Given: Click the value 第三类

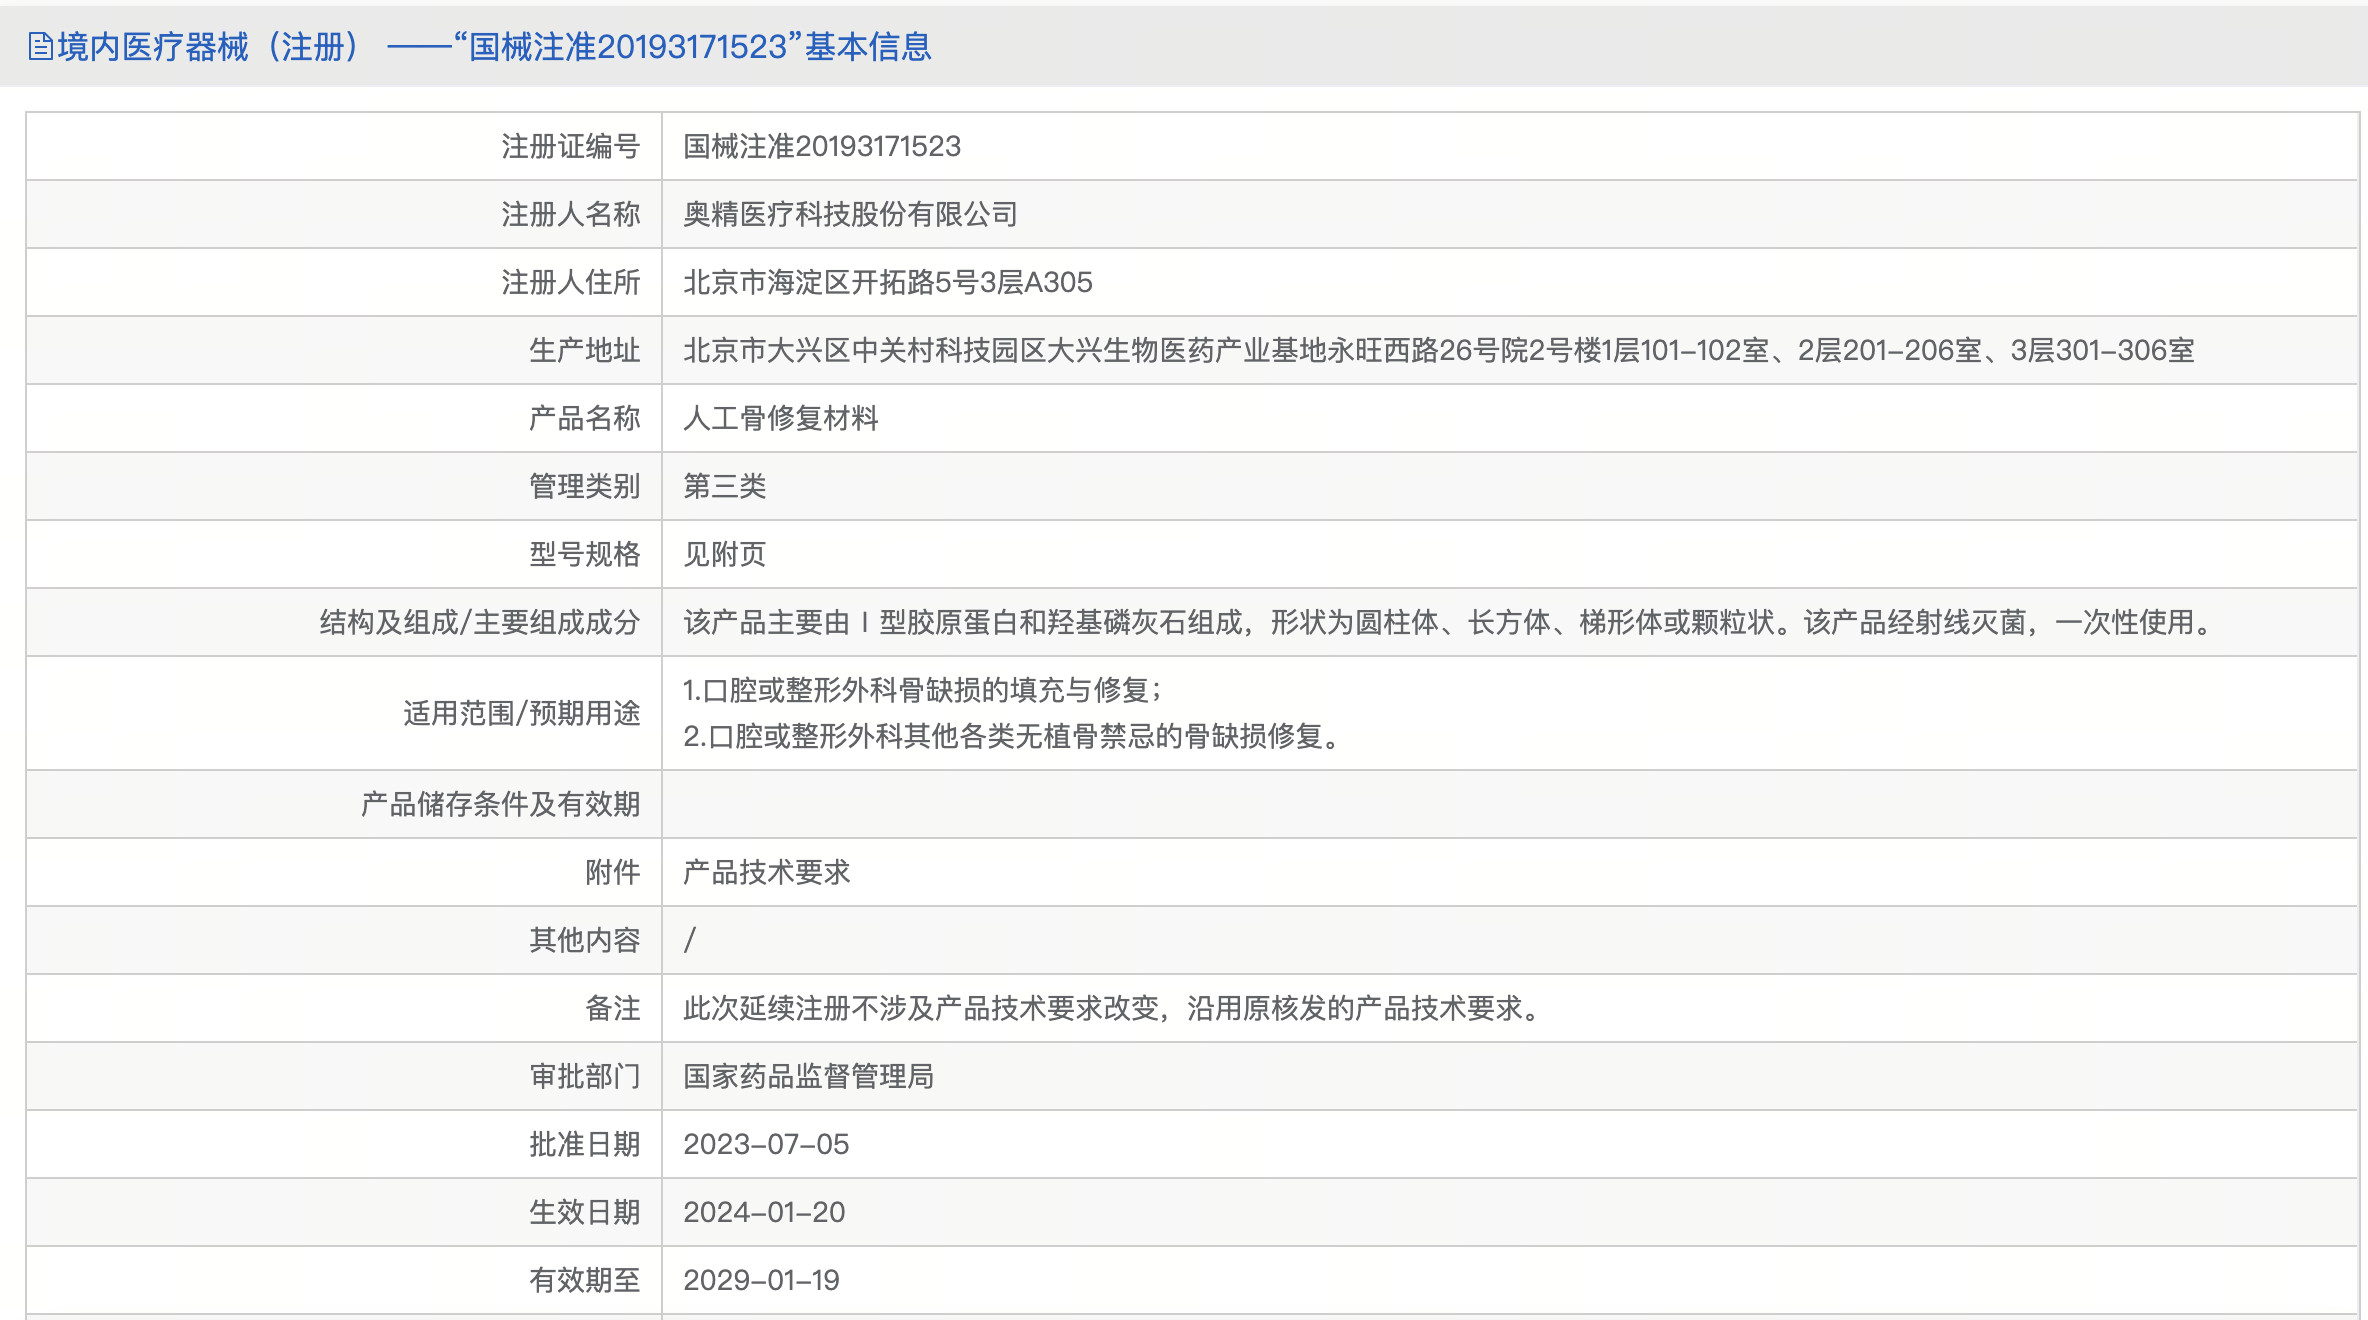Looking at the screenshot, I should click(x=725, y=486).
